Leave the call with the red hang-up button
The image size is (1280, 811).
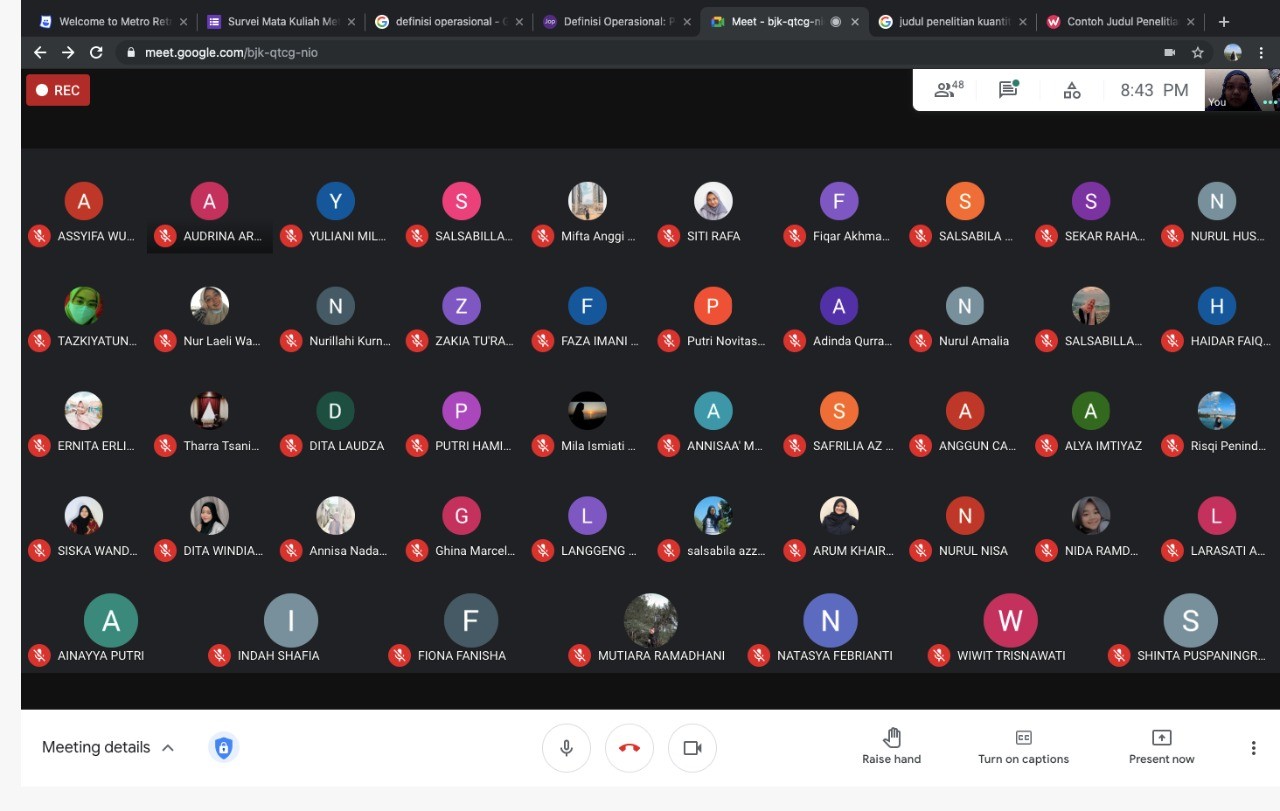click(629, 748)
